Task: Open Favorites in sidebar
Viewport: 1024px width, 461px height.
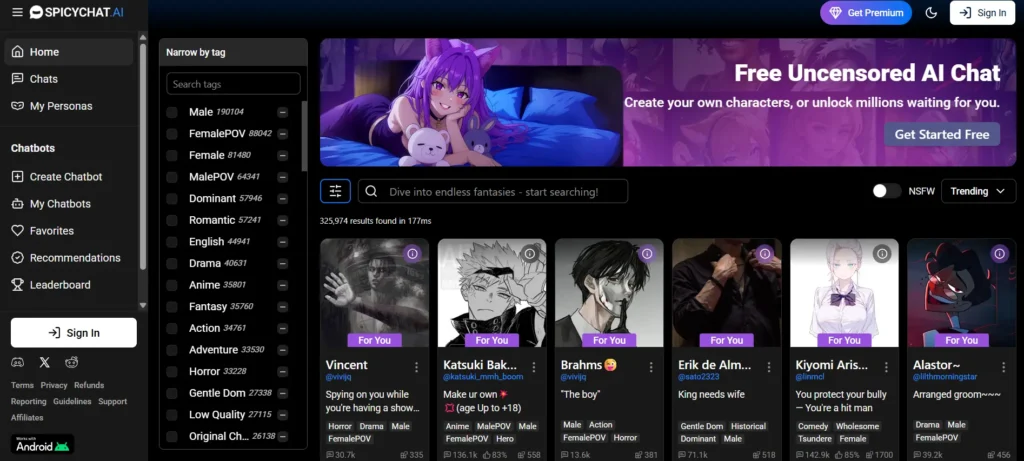Action: 69,230
